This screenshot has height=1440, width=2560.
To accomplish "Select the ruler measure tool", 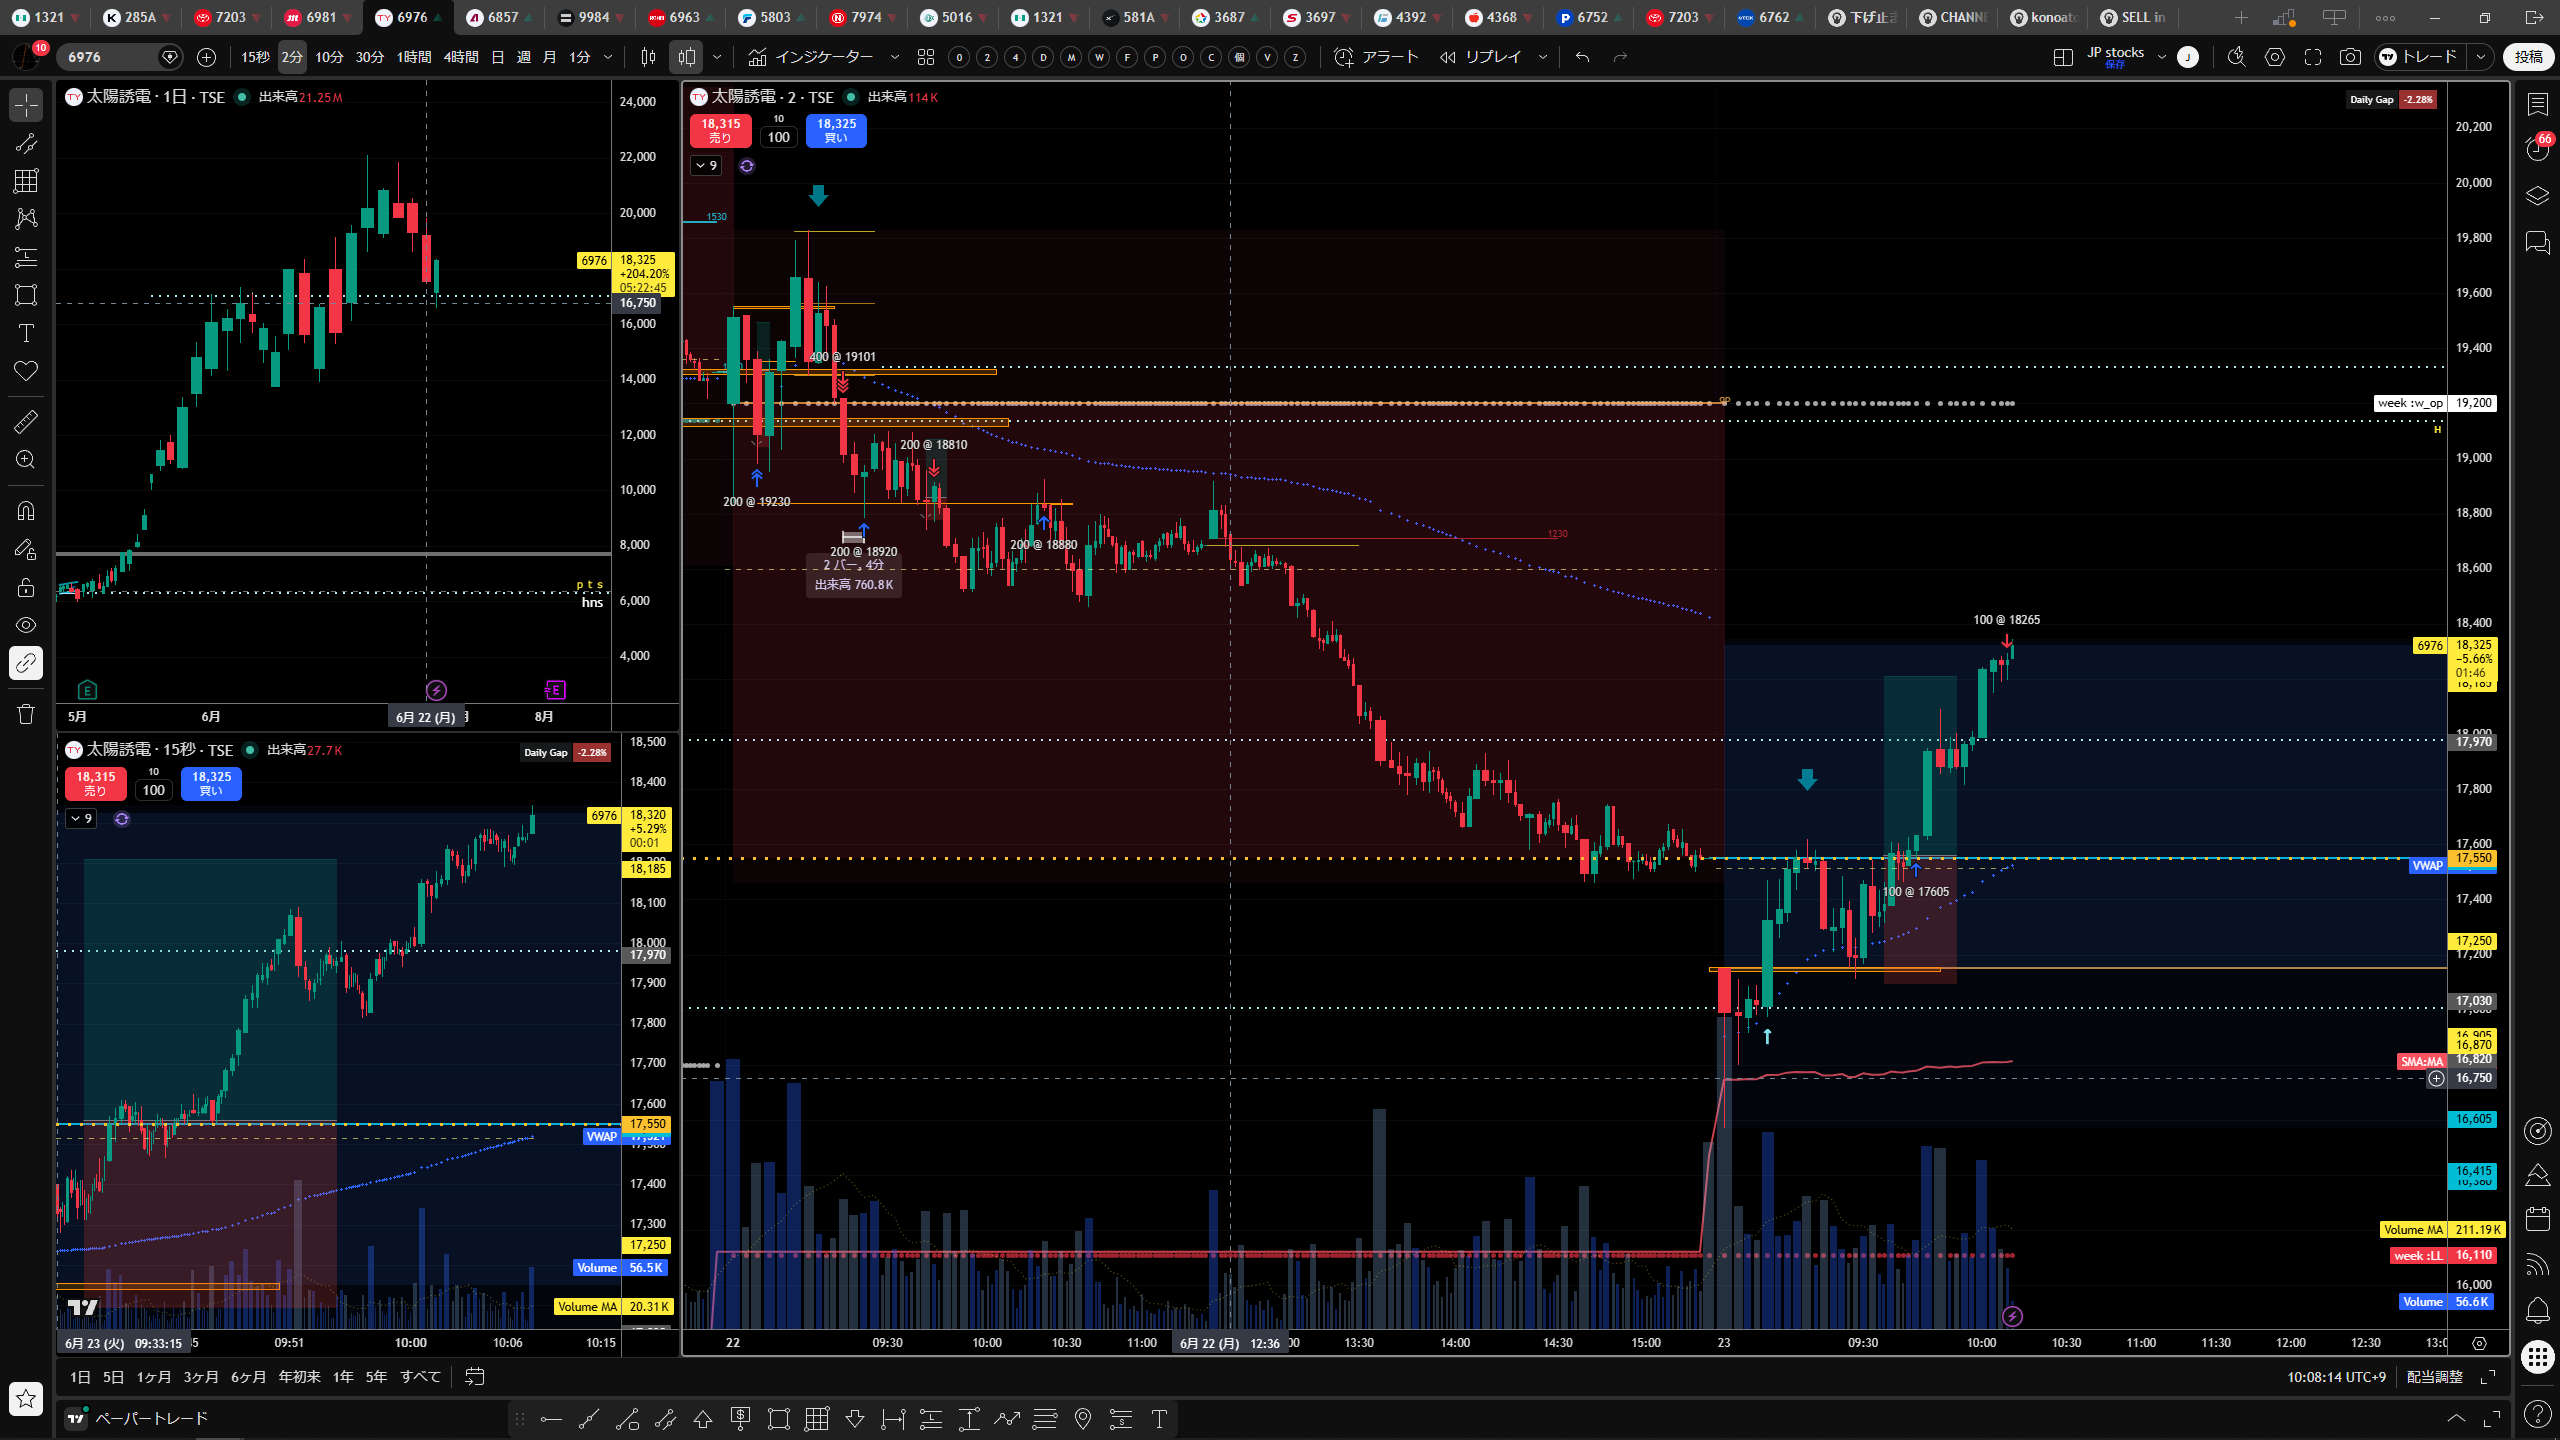I will point(26,421).
